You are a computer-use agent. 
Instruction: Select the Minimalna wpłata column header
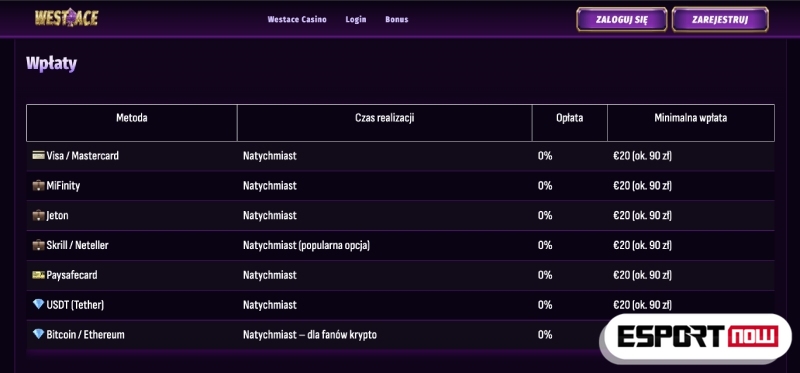691,118
